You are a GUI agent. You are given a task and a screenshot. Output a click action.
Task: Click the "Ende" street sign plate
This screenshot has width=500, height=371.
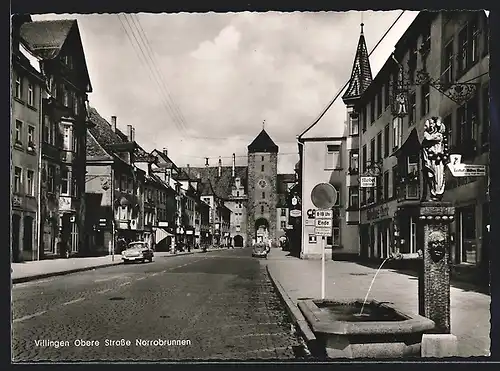[323, 222]
